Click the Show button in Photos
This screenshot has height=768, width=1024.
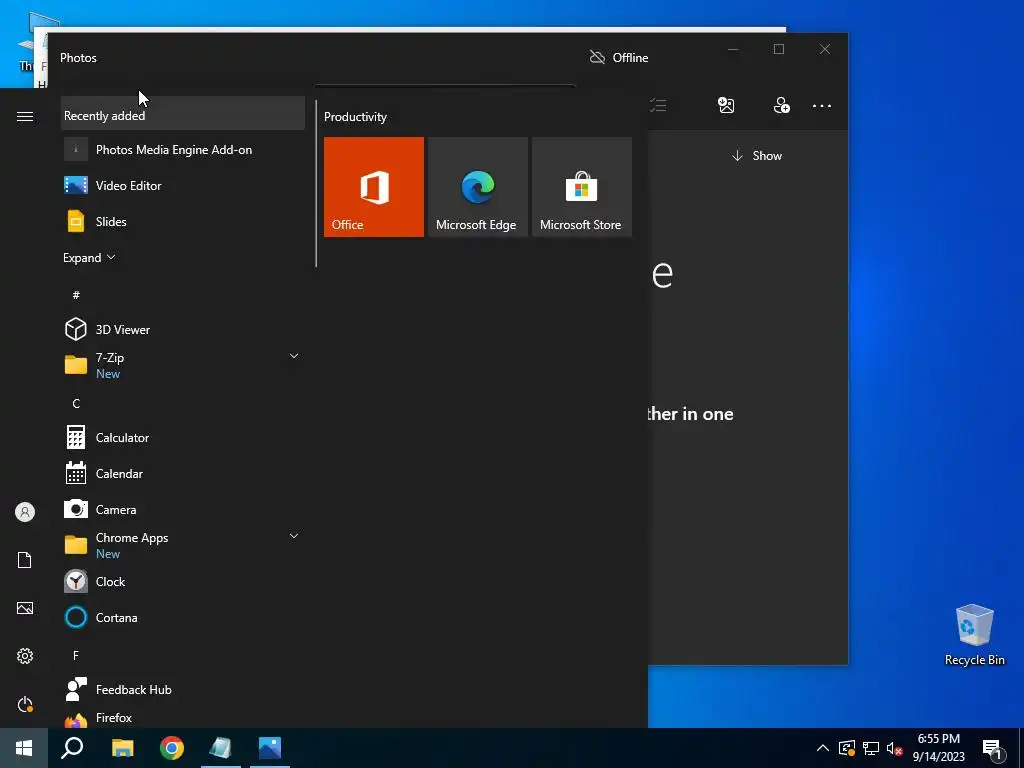pos(757,155)
